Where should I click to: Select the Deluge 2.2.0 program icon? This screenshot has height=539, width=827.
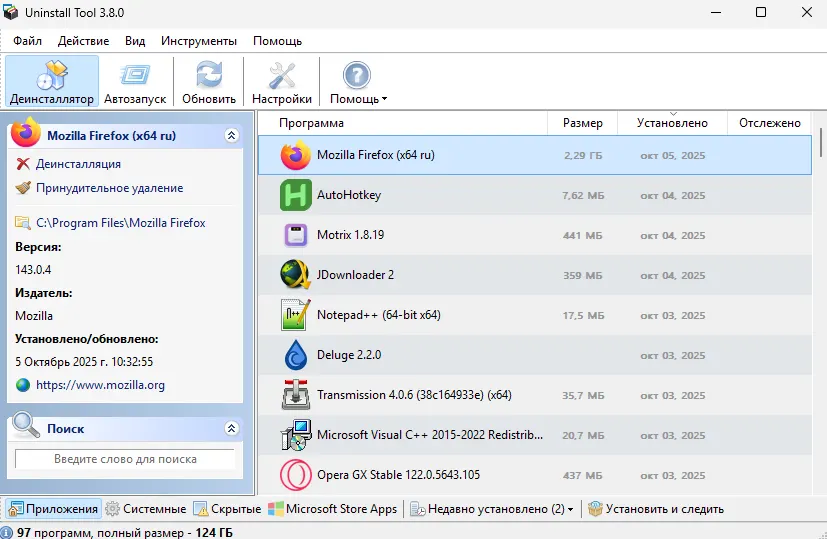(295, 355)
